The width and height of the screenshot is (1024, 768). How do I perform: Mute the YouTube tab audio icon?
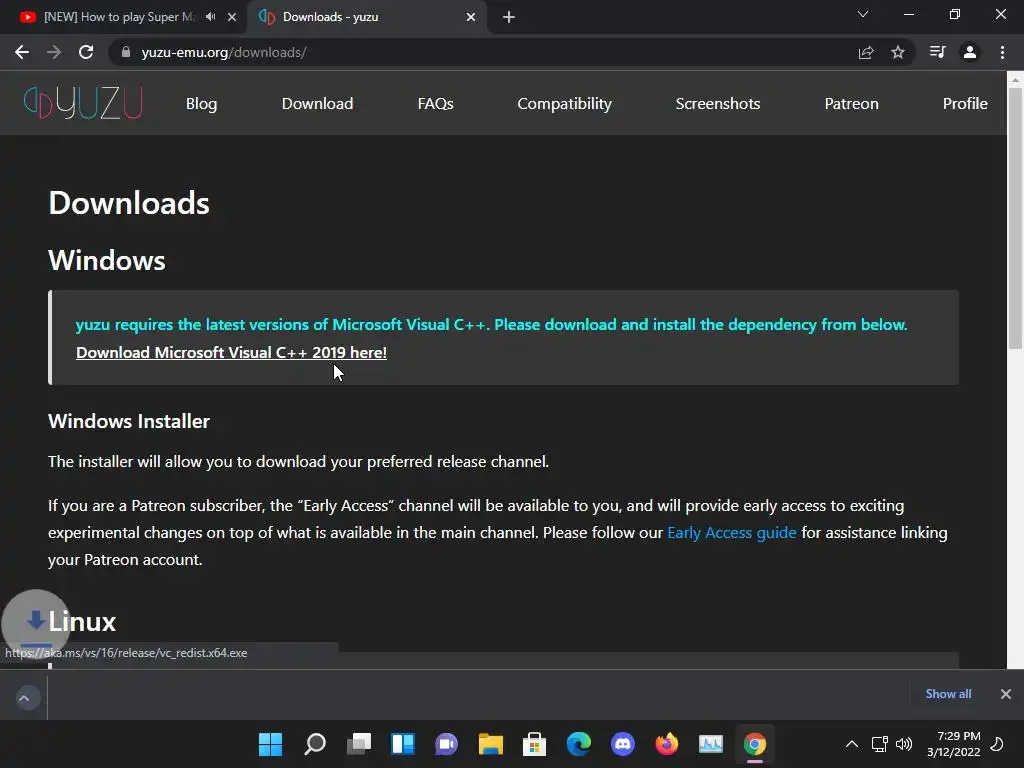pyautogui.click(x=210, y=17)
